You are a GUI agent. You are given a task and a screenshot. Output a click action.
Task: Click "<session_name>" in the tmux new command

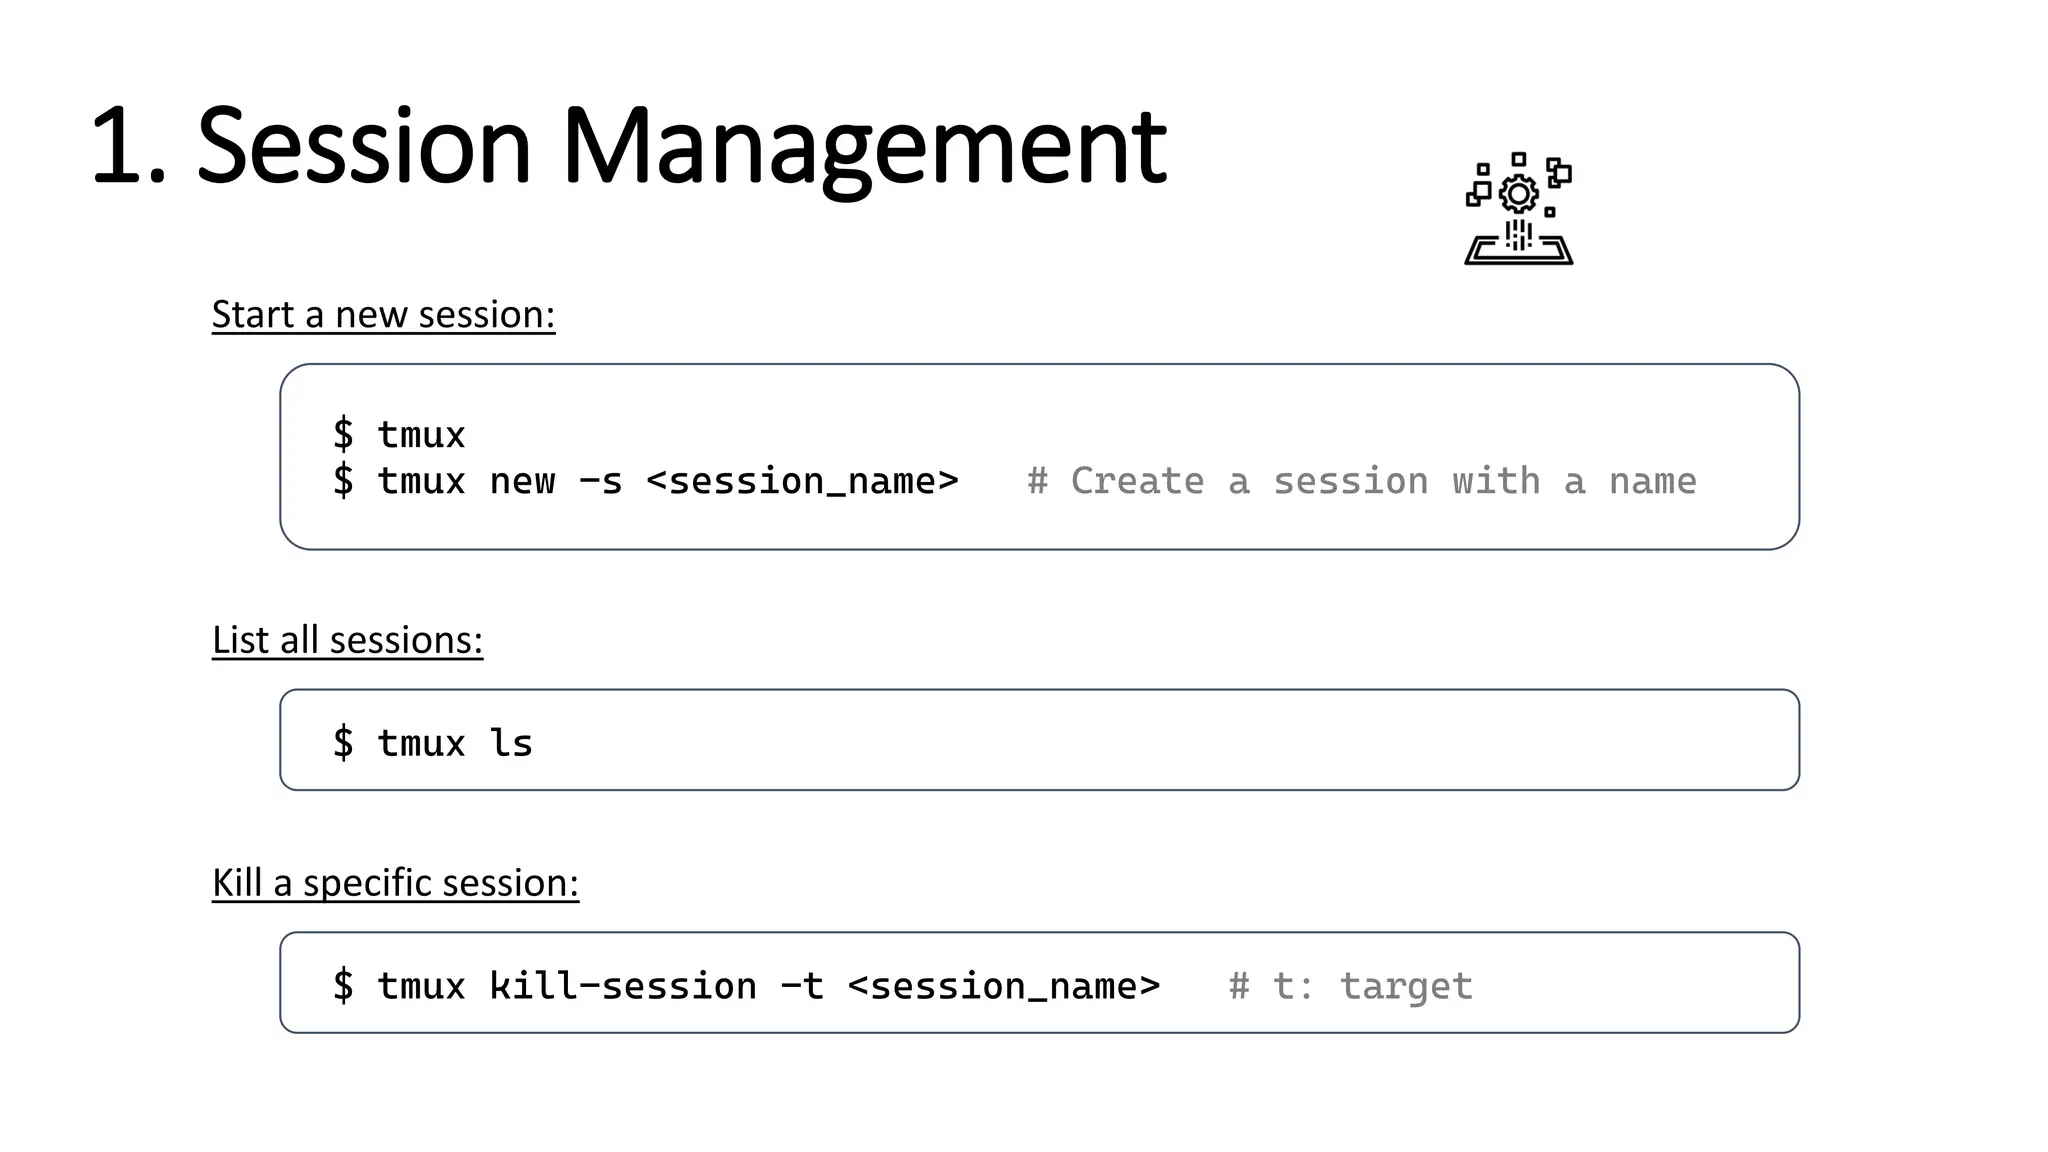pyautogui.click(x=802, y=482)
